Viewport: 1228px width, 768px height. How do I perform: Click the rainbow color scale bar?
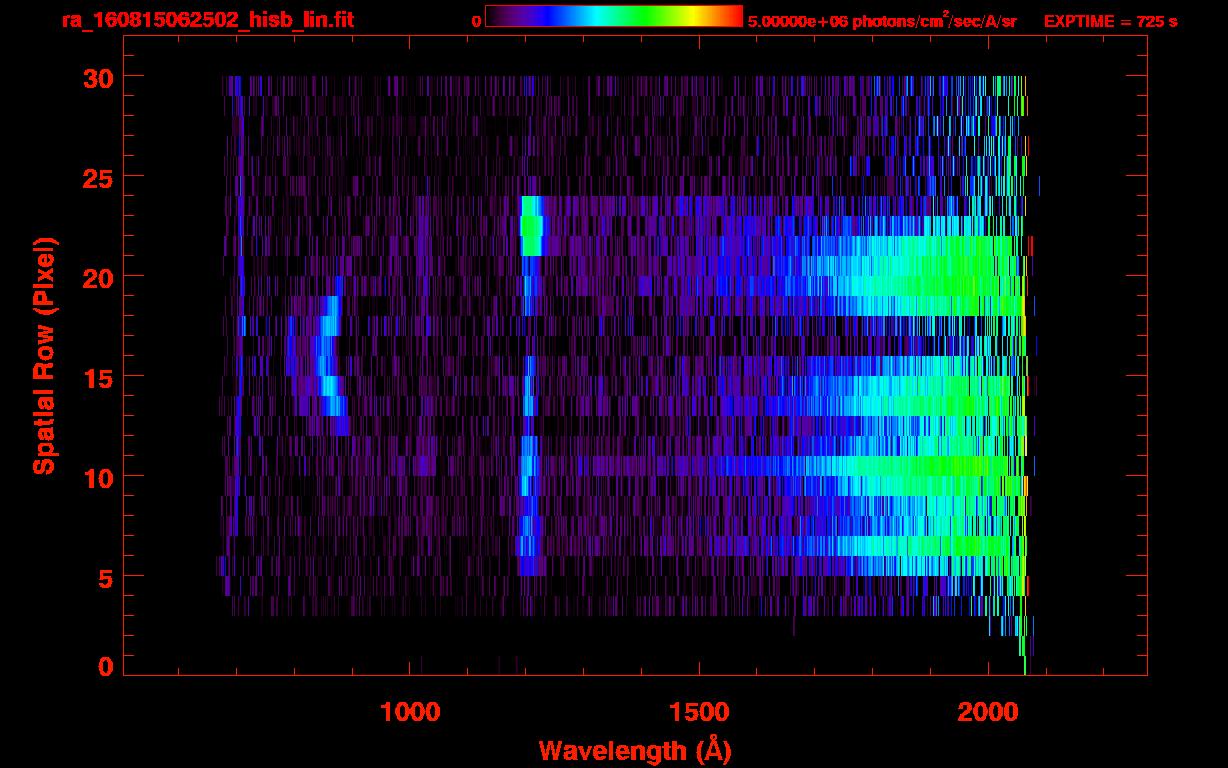[x=614, y=16]
